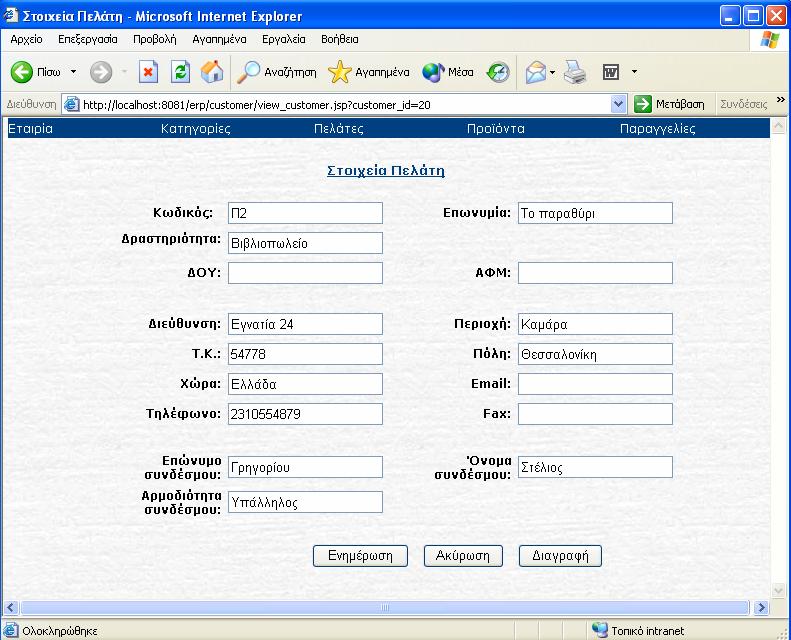Click the Περιοχή field with Καμάρα
The image size is (791, 640).
[x=595, y=324]
